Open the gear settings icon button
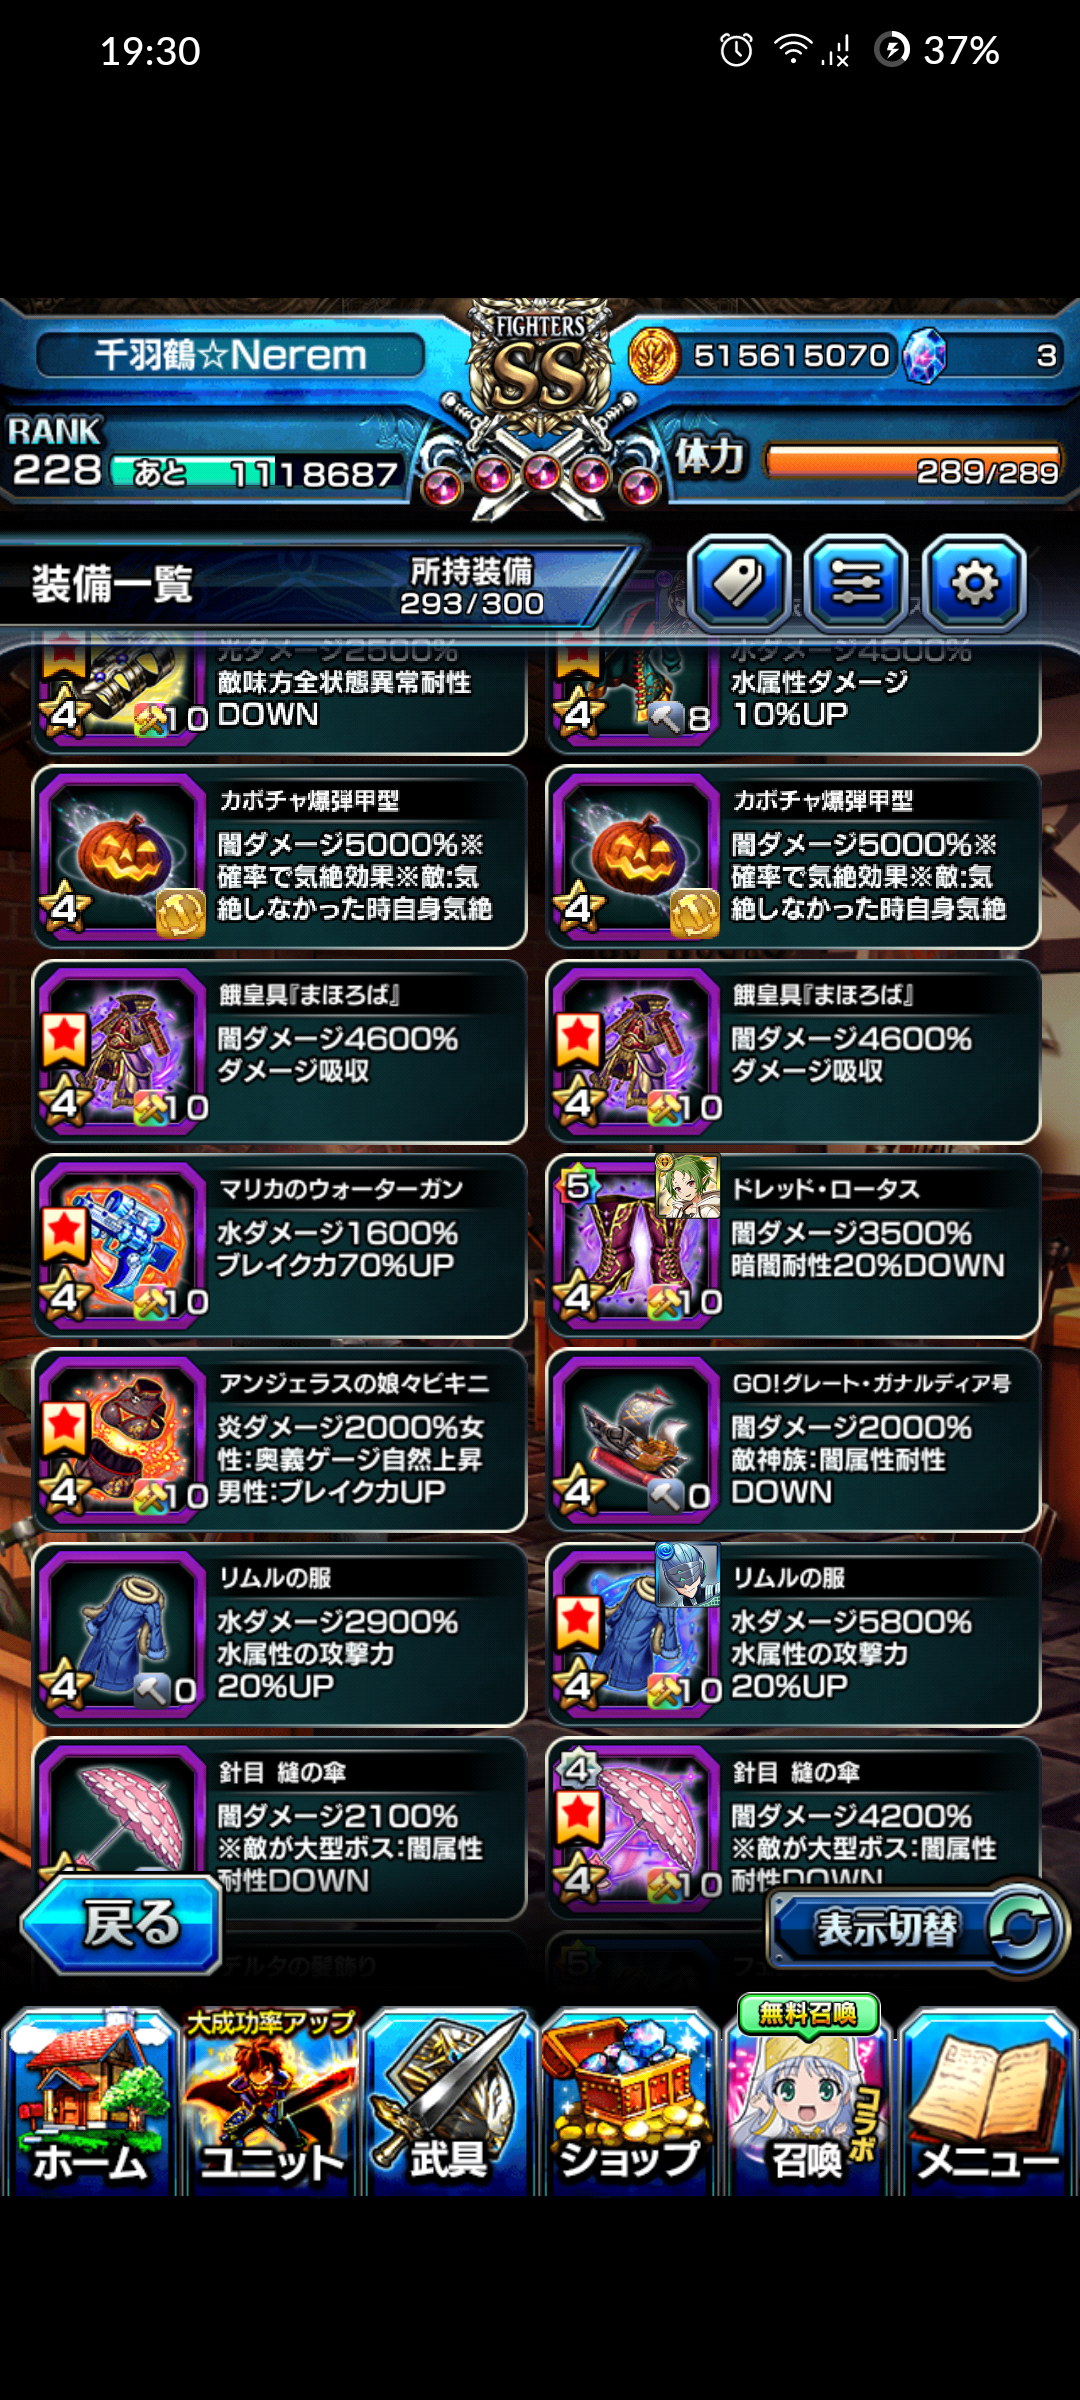The height and width of the screenshot is (2400, 1080). tap(974, 582)
